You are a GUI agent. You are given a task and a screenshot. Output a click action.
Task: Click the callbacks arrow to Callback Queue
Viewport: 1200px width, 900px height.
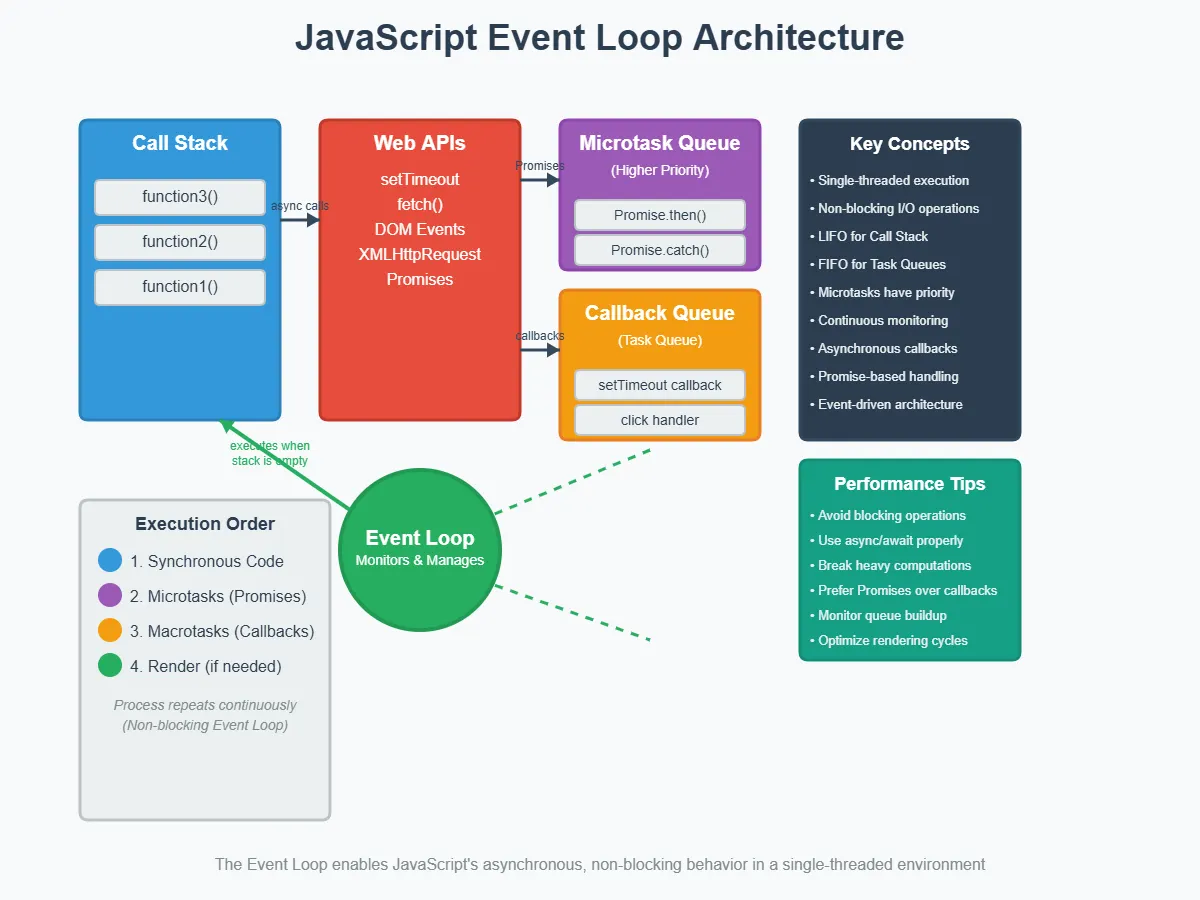(540, 350)
